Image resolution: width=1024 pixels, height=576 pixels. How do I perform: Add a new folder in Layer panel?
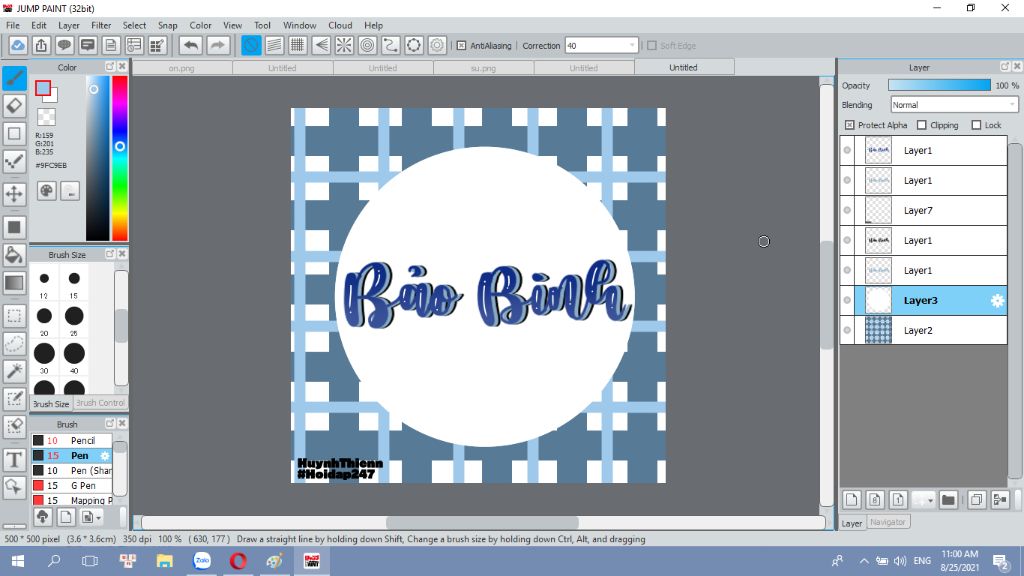pyautogui.click(x=948, y=500)
